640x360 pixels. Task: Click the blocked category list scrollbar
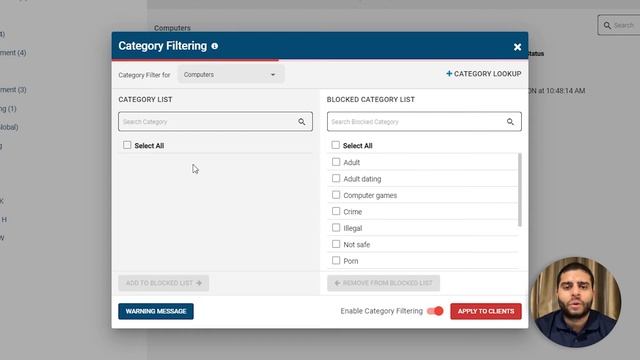[x=520, y=190]
